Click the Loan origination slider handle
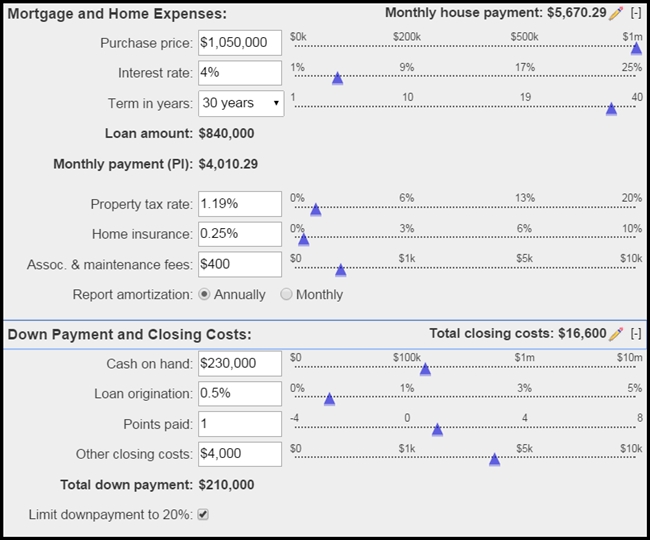The width and height of the screenshot is (650, 540). pos(329,399)
